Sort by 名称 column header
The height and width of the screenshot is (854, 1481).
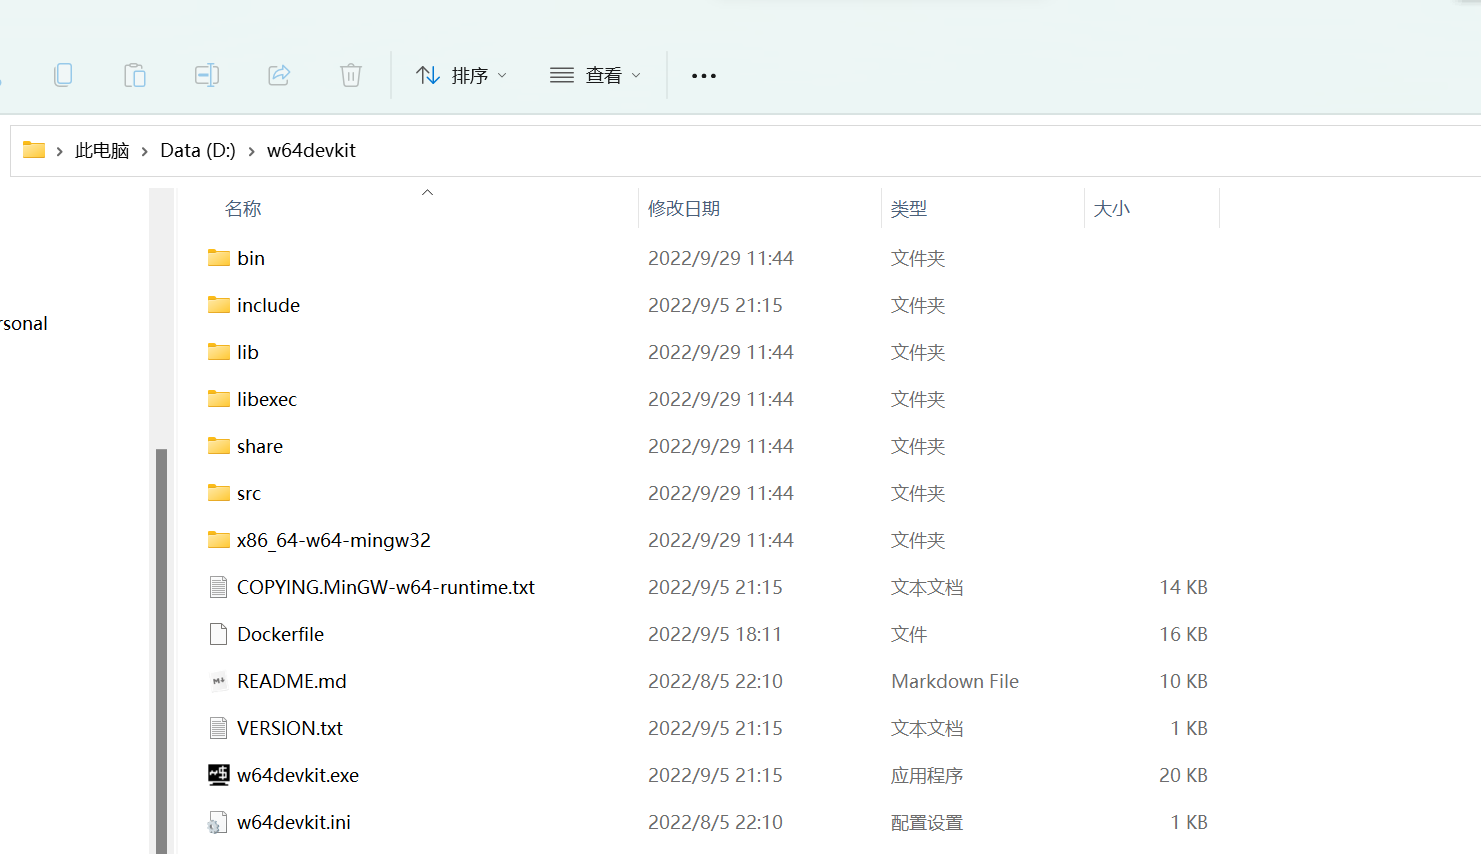coord(243,209)
